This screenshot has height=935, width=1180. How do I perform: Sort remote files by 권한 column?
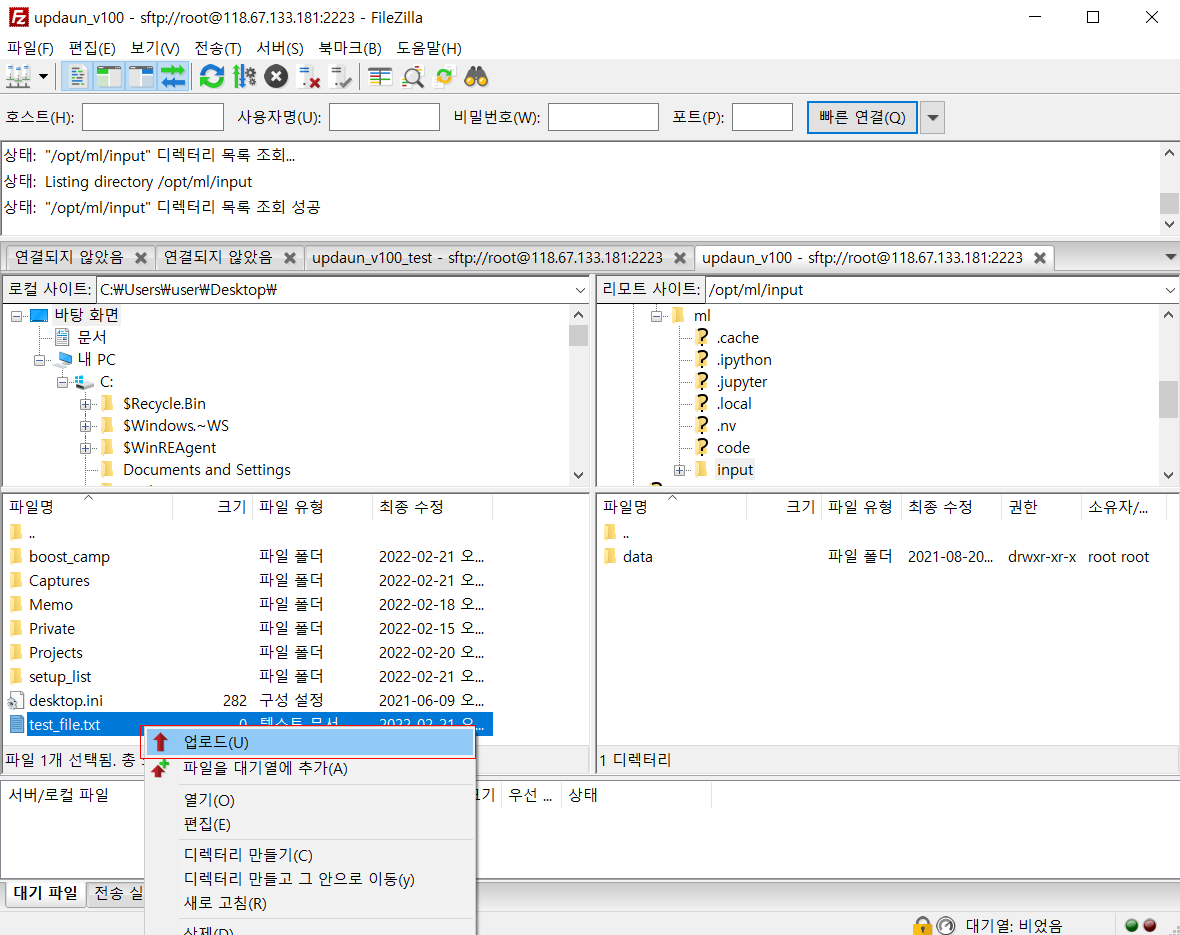click(x=1041, y=507)
